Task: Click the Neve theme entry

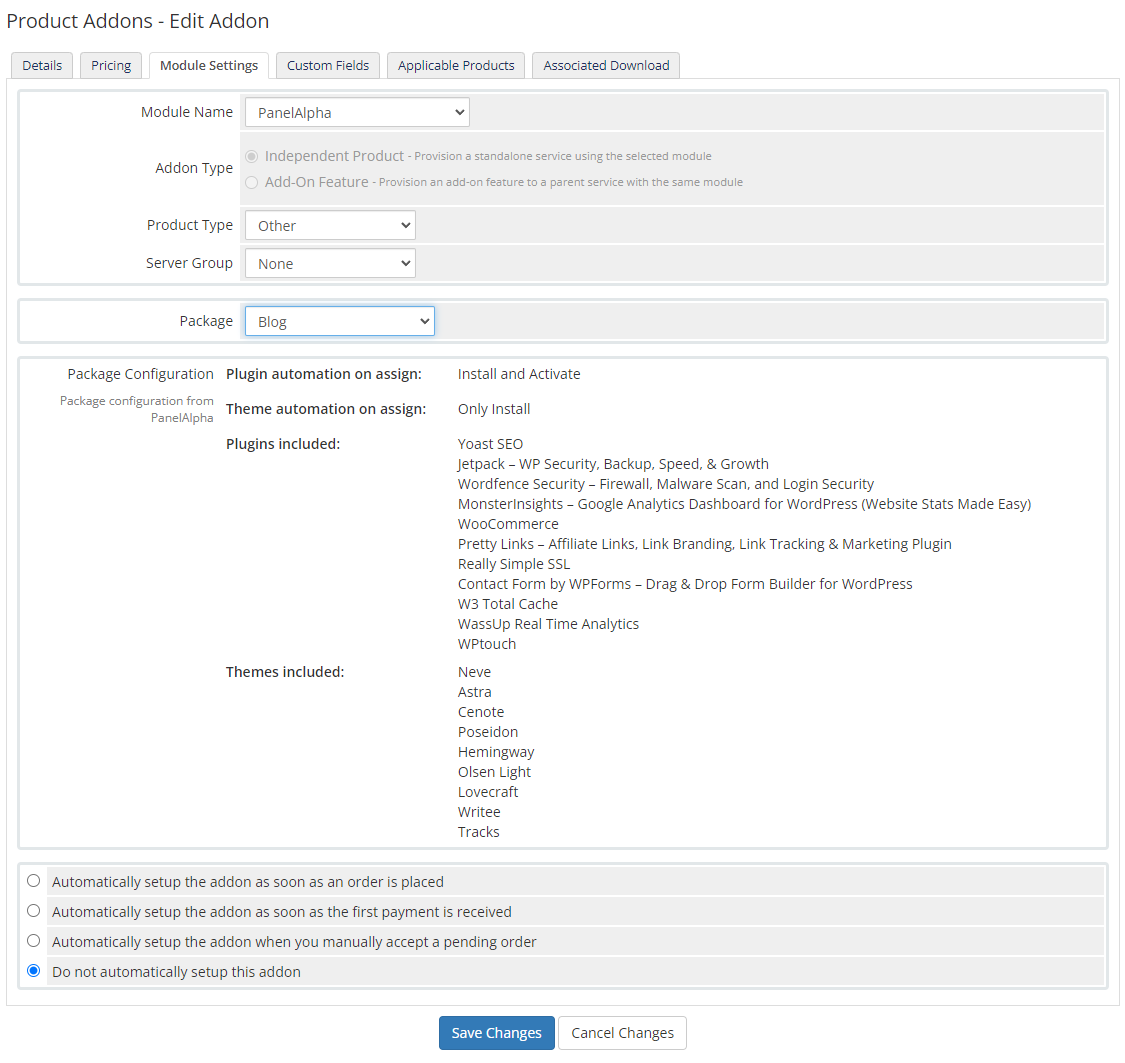Action: click(474, 671)
